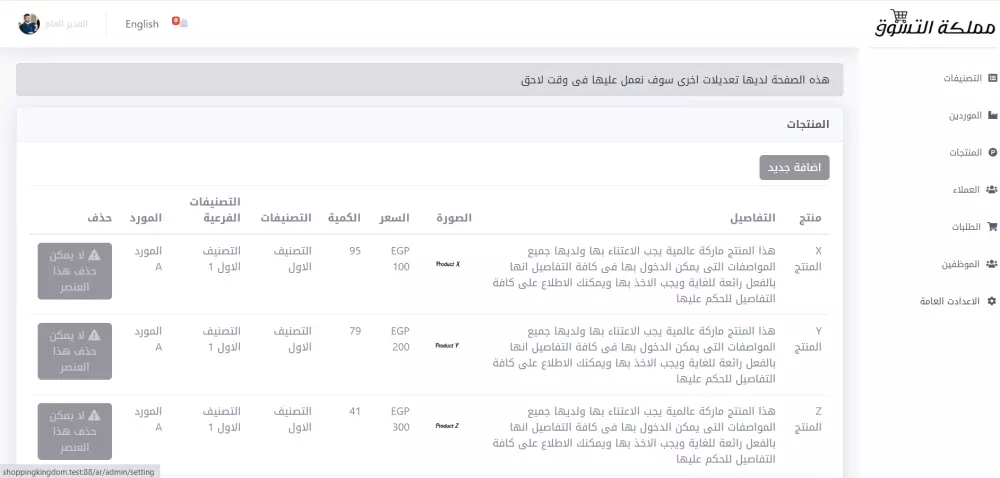Image resolution: width=1000 pixels, height=478 pixels.
Task: Click the المنتجات card heading
Action: pyautogui.click(x=808, y=124)
